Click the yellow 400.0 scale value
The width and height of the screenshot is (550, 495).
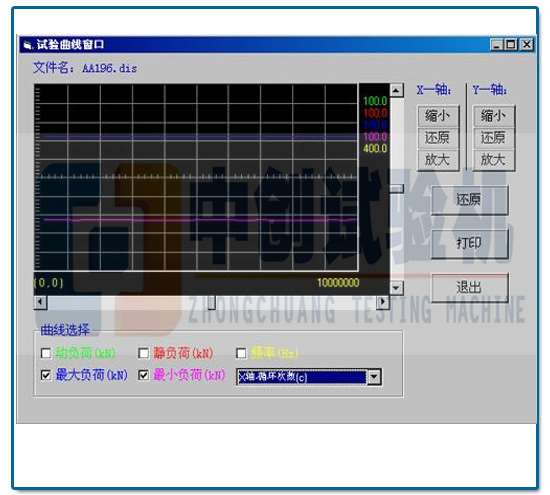pyautogui.click(x=375, y=148)
